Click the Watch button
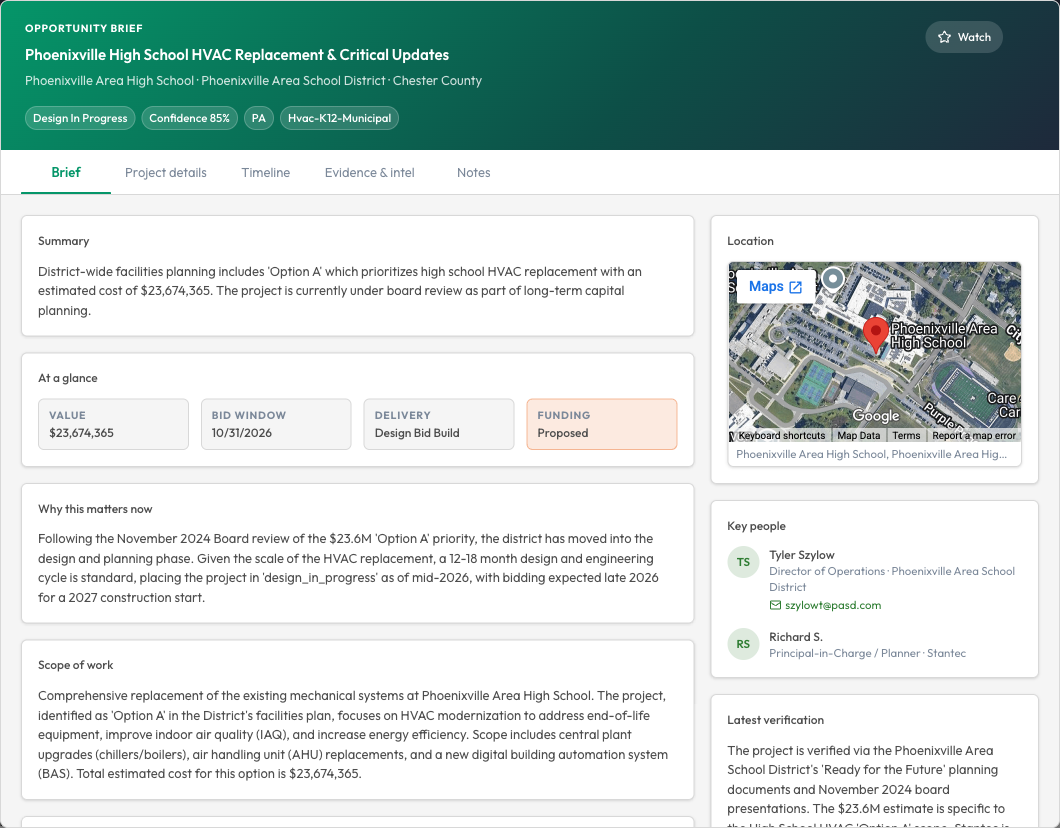The width and height of the screenshot is (1060, 828). [x=963, y=37]
